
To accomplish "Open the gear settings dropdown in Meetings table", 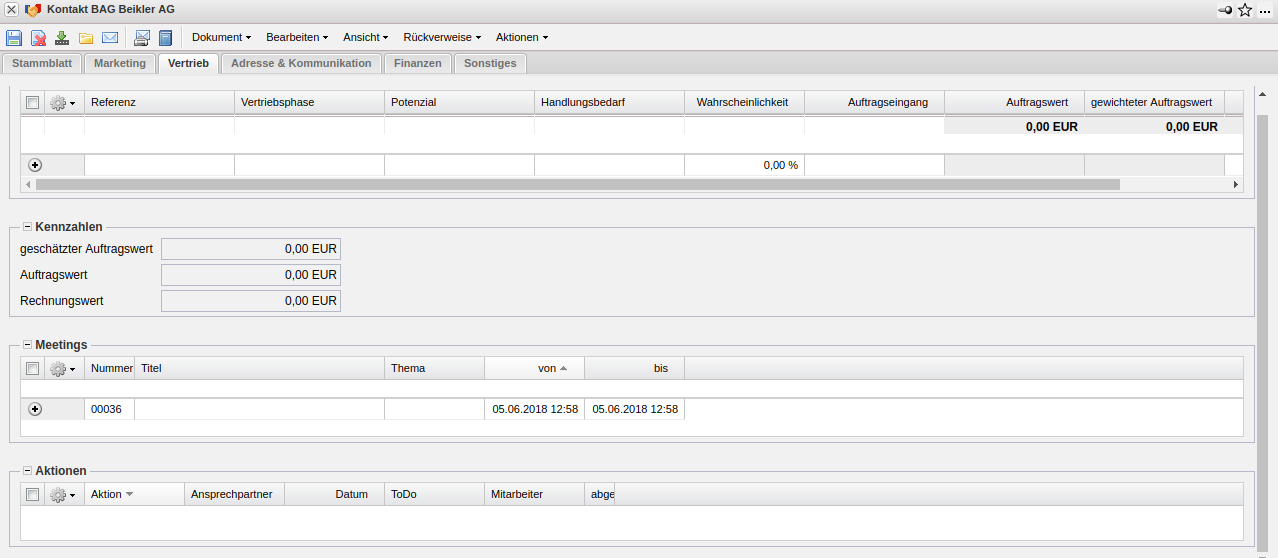I will (x=63, y=369).
